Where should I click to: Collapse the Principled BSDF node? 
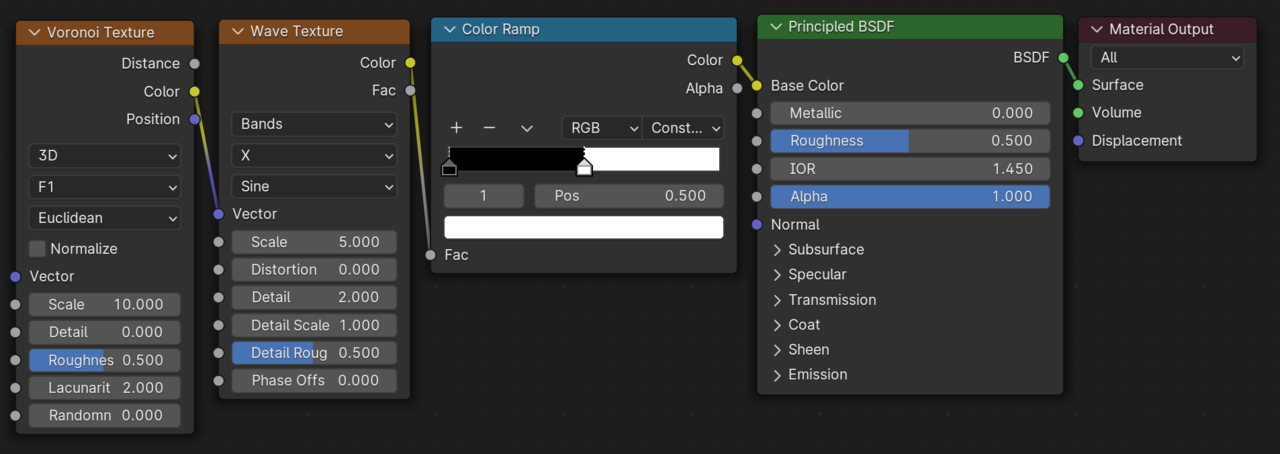tap(775, 27)
